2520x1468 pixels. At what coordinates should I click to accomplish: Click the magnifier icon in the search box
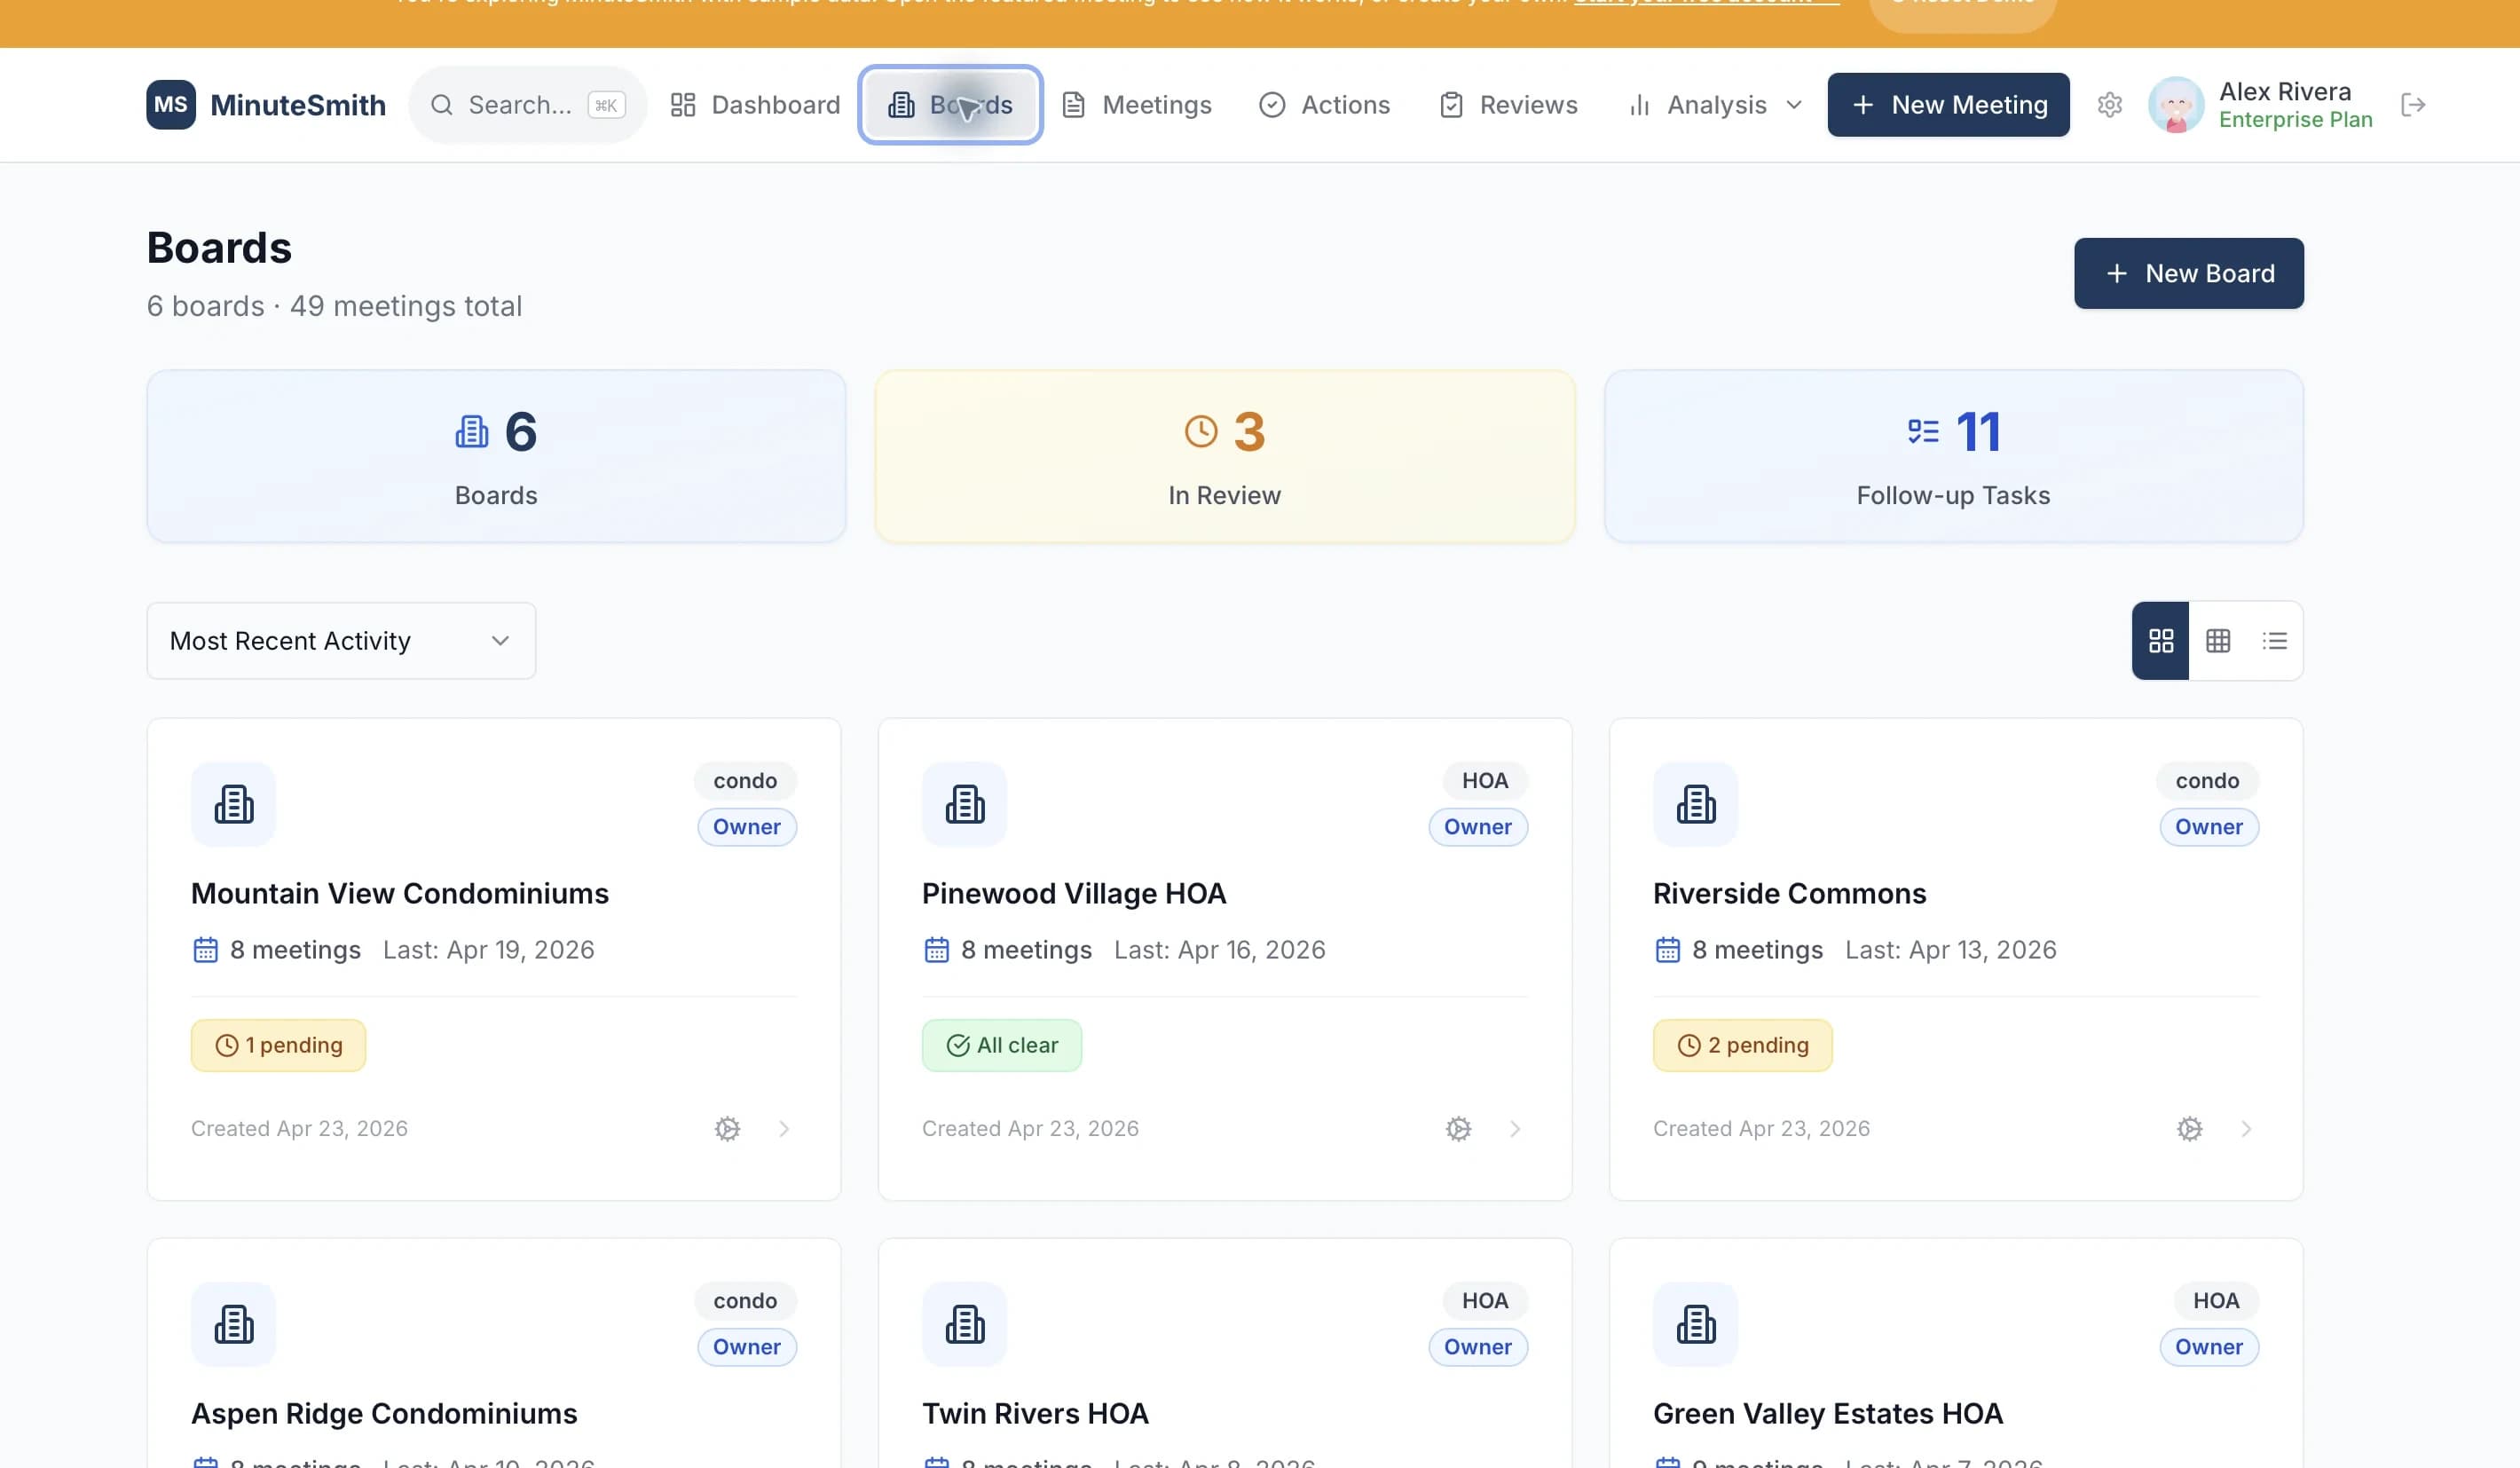coord(441,105)
